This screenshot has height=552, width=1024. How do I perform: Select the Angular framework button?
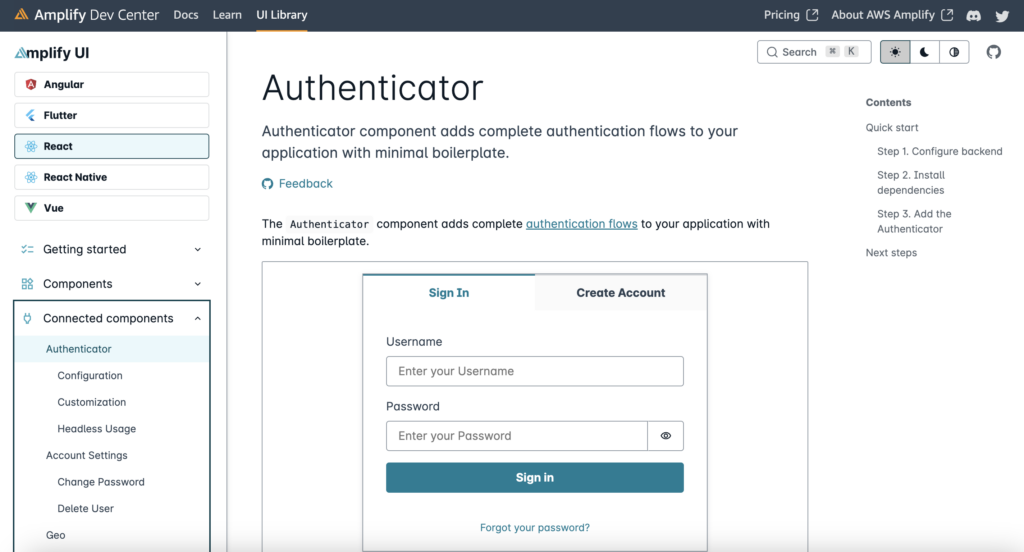click(112, 84)
